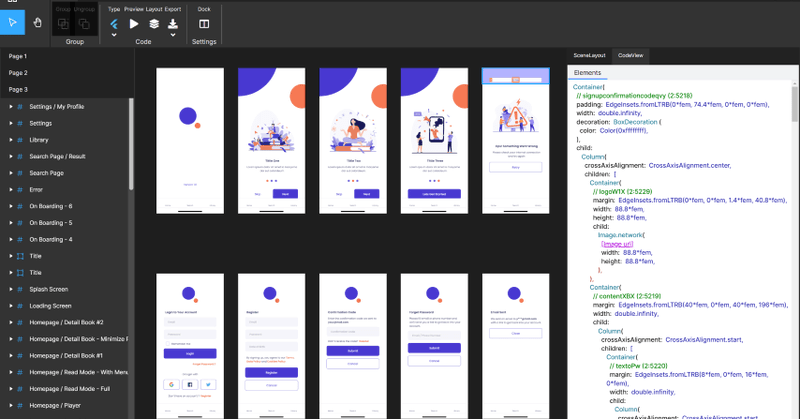Toggle the Dock panel icon

(204, 24)
